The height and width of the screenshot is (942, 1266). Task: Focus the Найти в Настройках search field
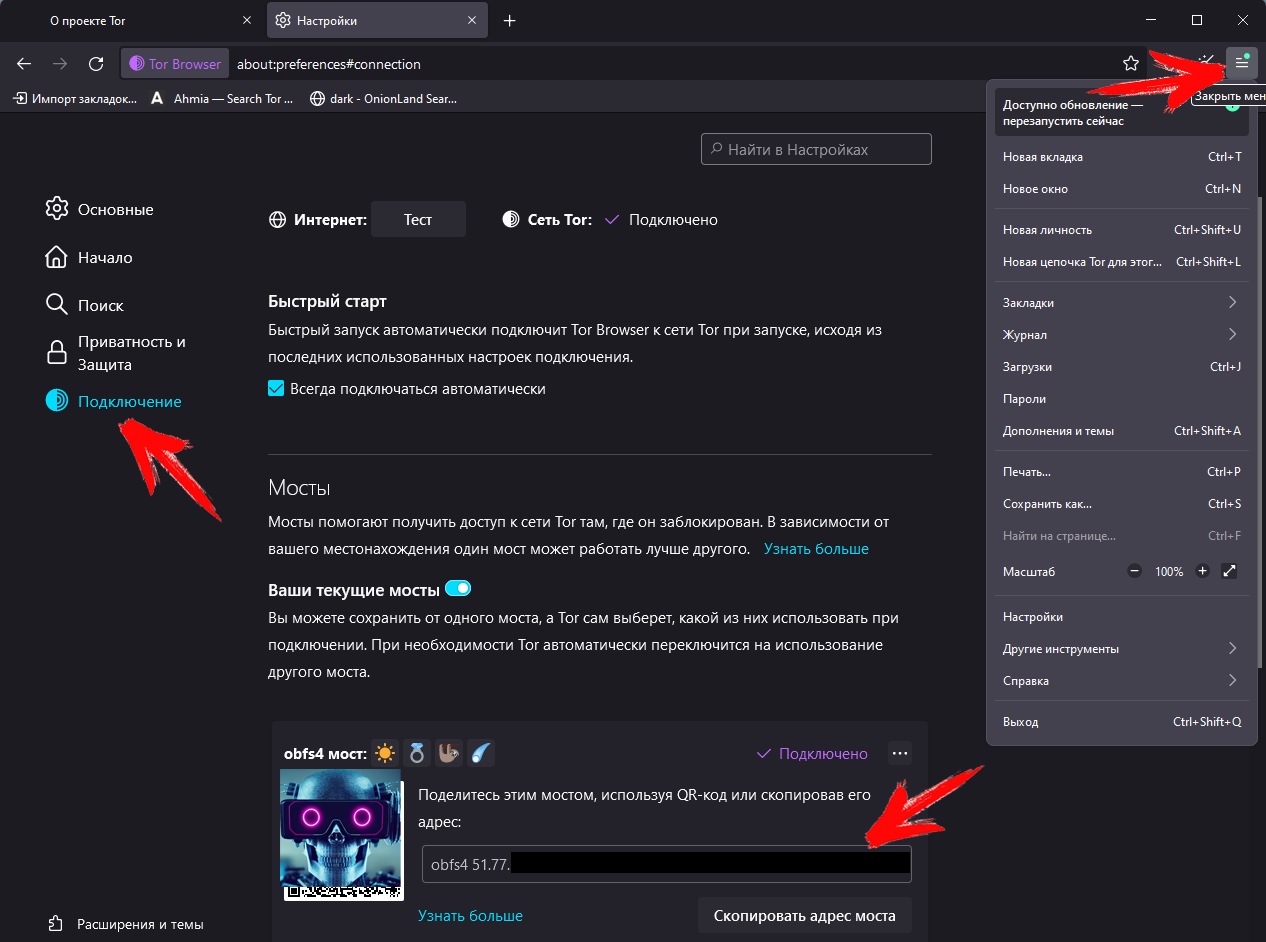pos(816,149)
